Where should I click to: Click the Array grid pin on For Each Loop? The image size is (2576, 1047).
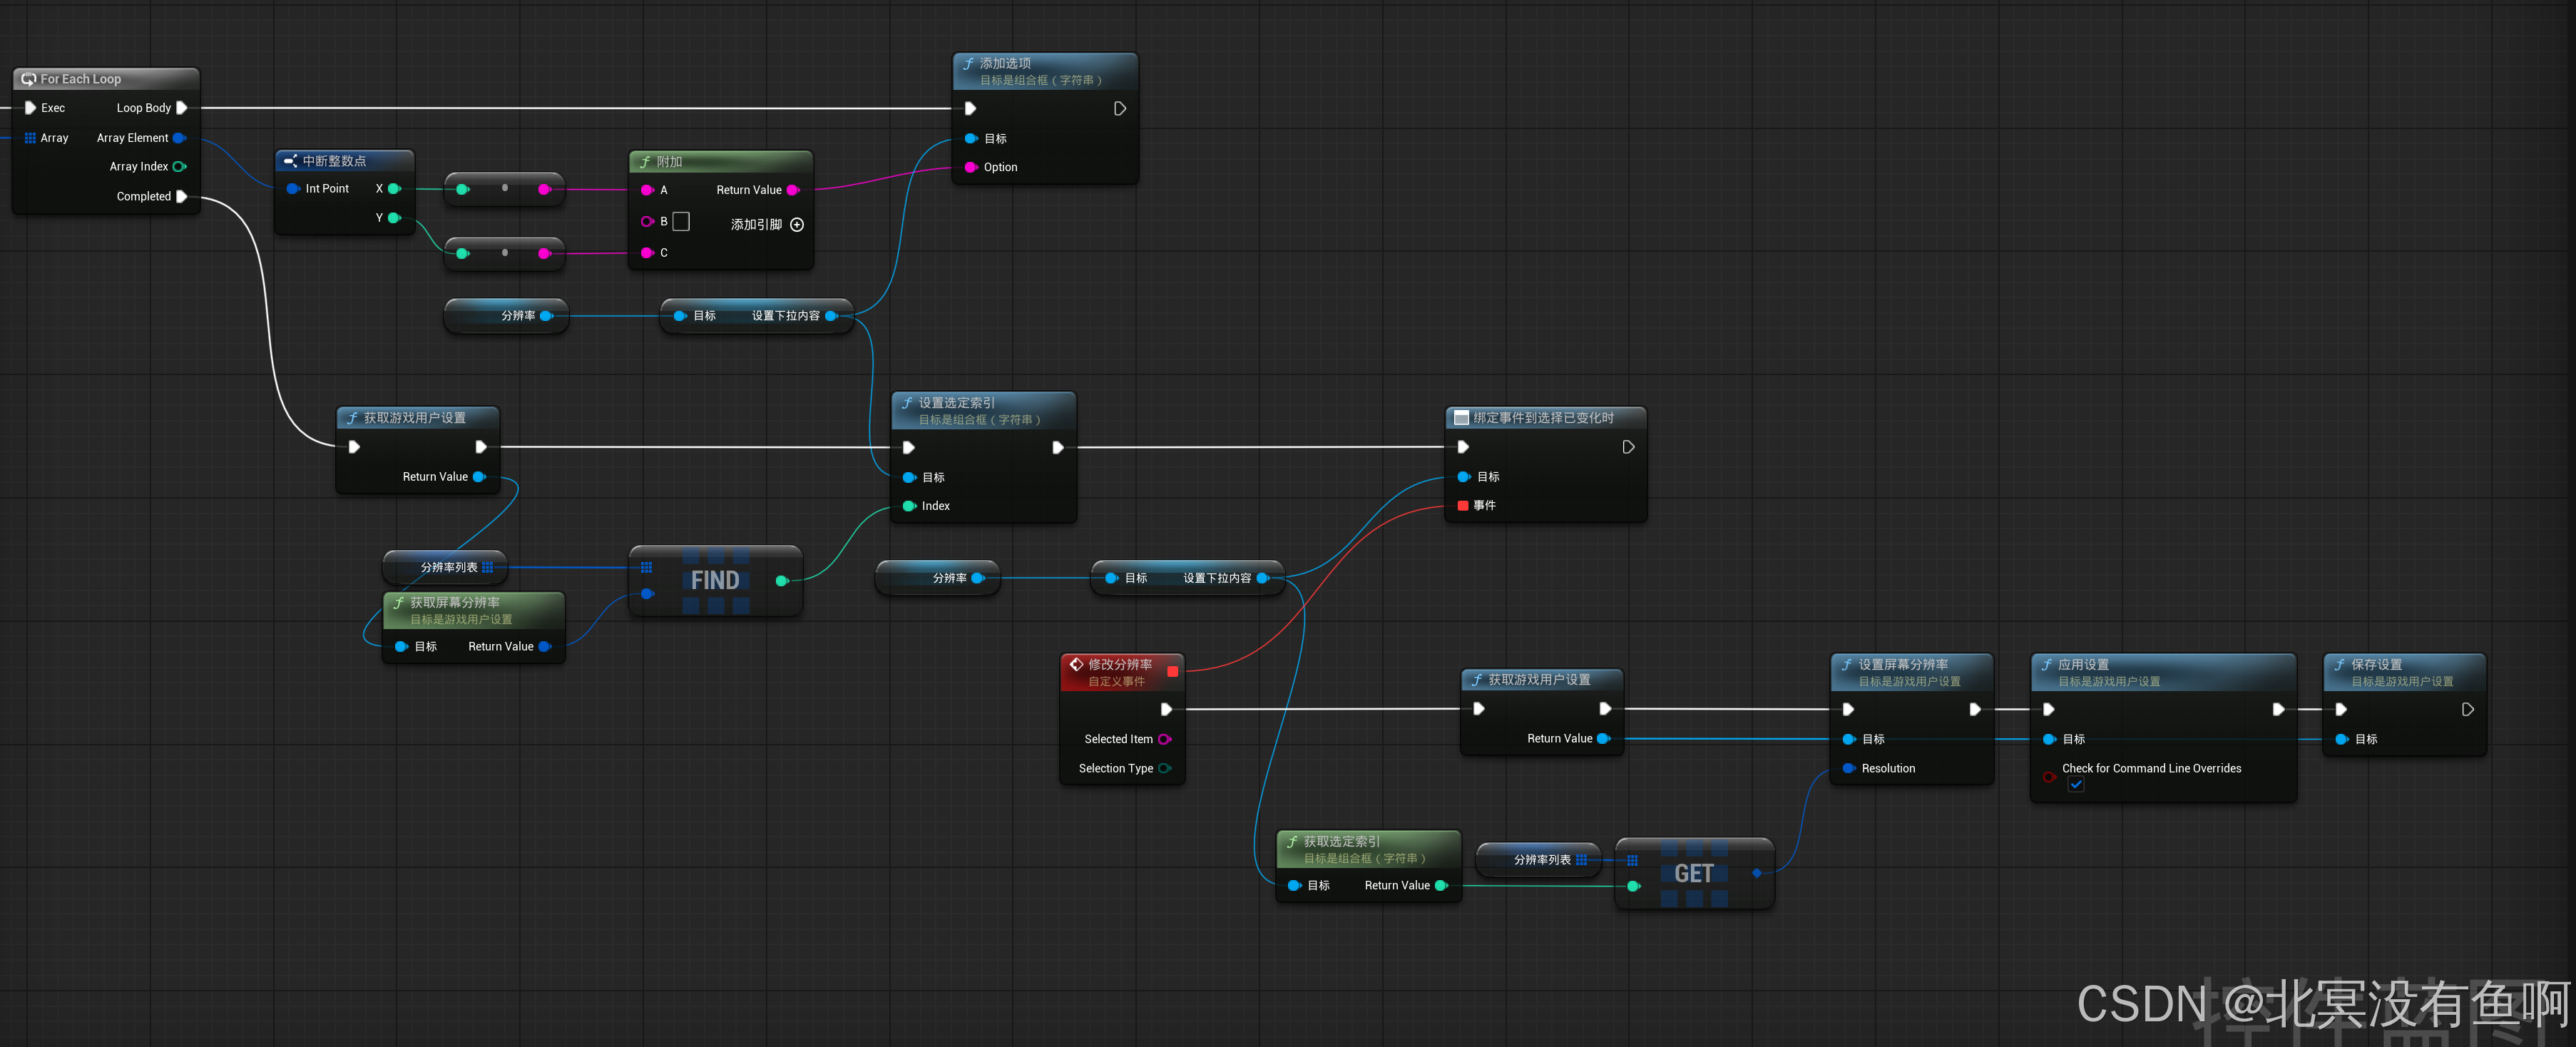[x=30, y=138]
